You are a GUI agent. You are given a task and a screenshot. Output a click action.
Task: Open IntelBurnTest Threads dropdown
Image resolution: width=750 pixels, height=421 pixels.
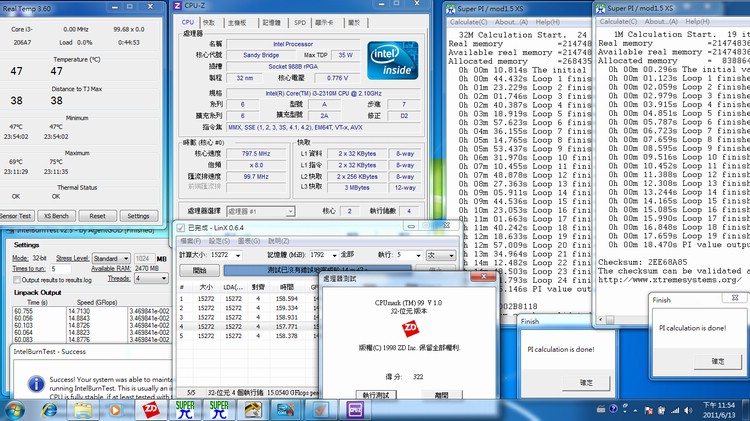(x=151, y=278)
